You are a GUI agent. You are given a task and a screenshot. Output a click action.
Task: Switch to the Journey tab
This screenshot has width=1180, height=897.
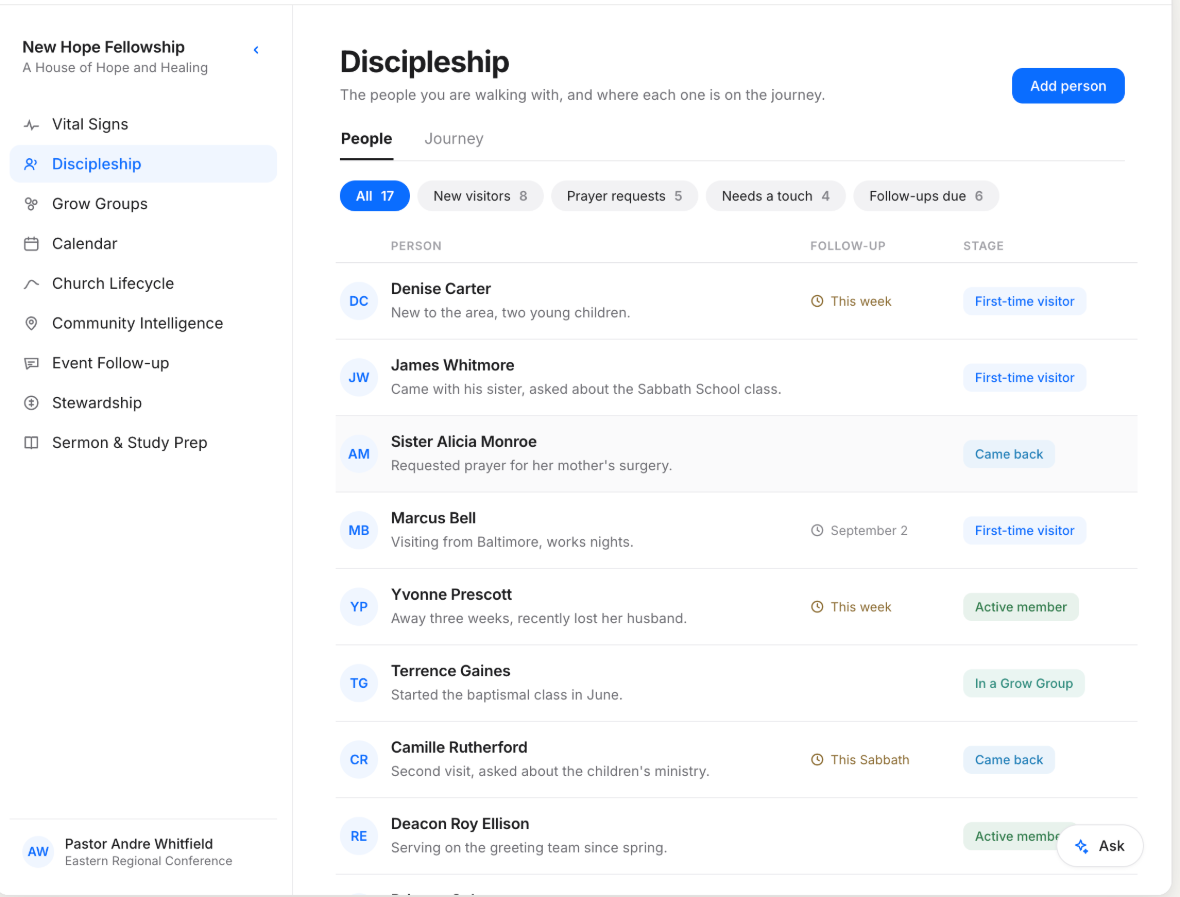coord(454,138)
